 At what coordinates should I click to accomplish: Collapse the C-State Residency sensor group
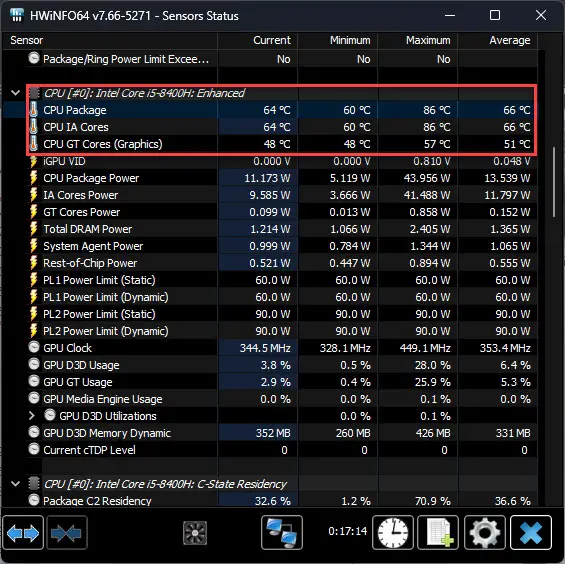pos(15,484)
